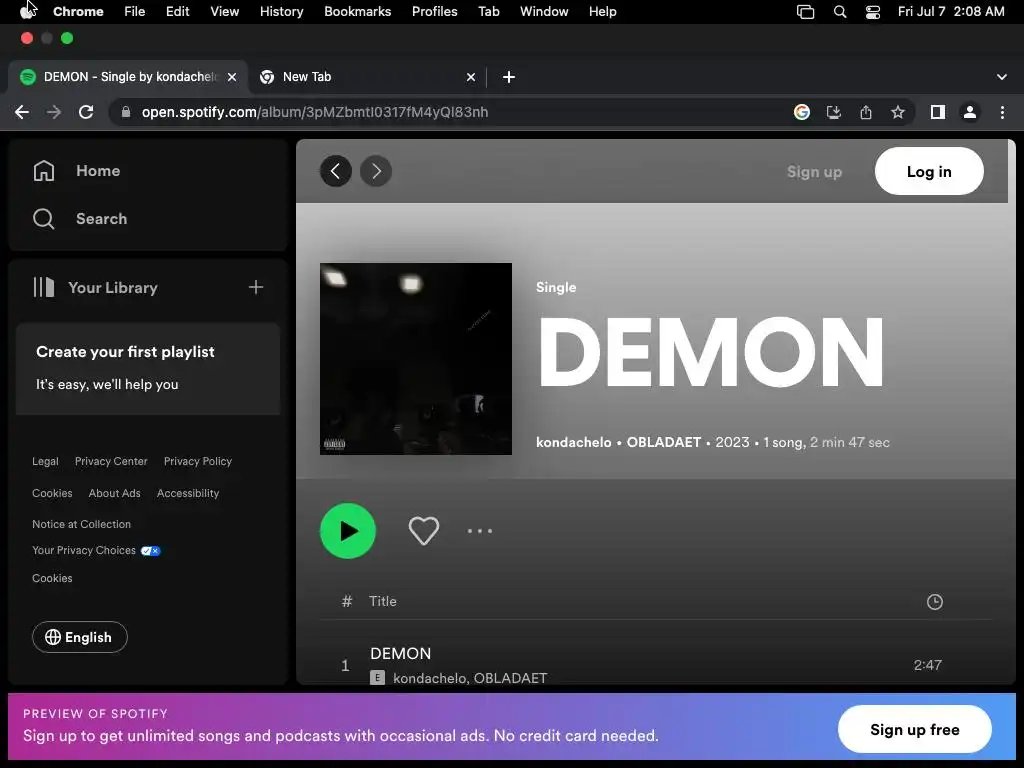The height and width of the screenshot is (768, 1024).
Task: Save DEMON to library with heart icon
Action: pos(424,531)
